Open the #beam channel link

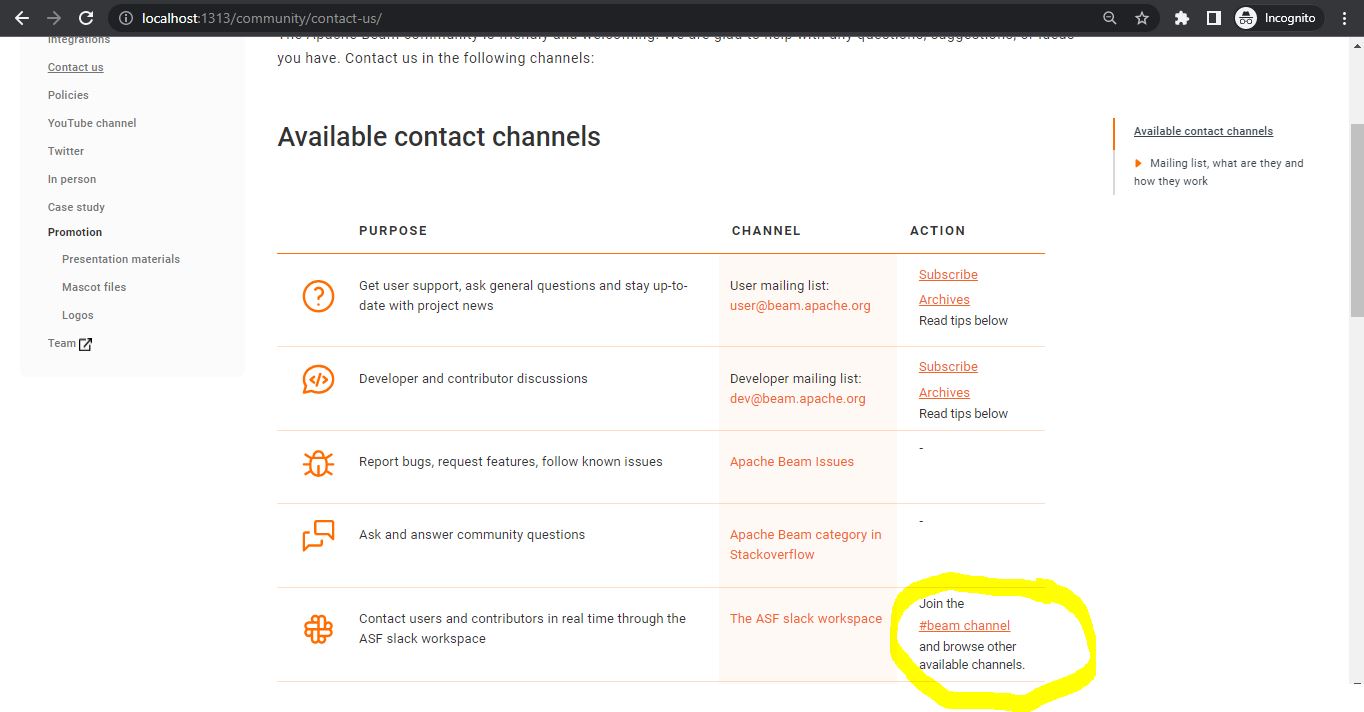964,626
